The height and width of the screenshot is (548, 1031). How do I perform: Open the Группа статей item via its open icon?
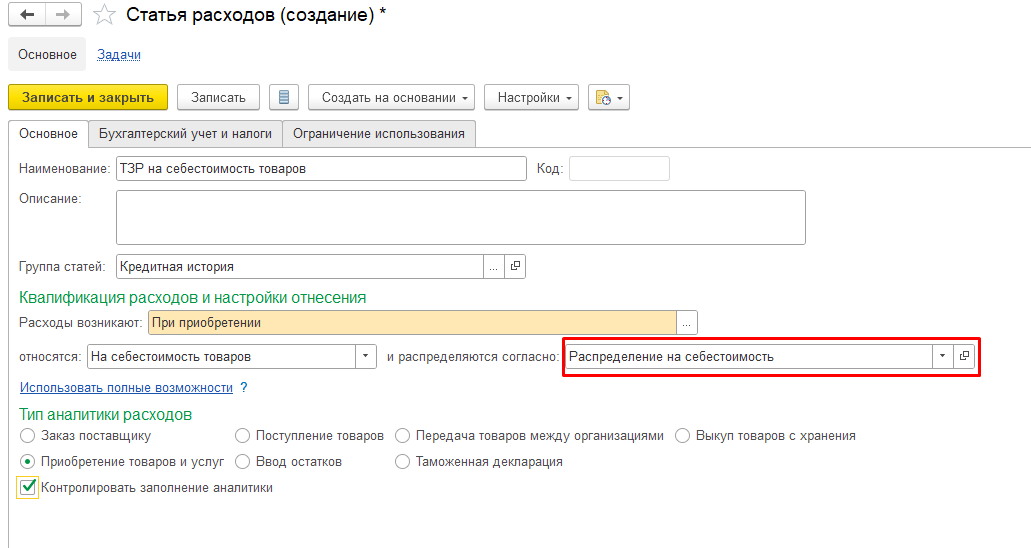(x=515, y=266)
